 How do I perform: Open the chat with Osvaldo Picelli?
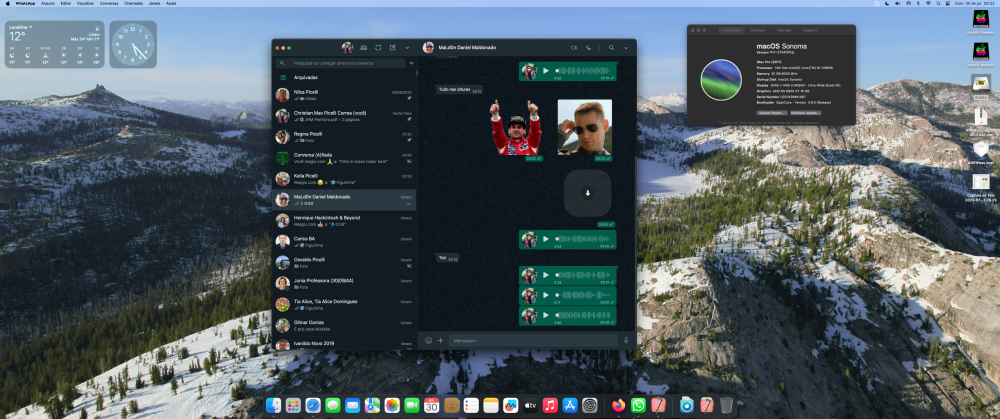point(344,263)
